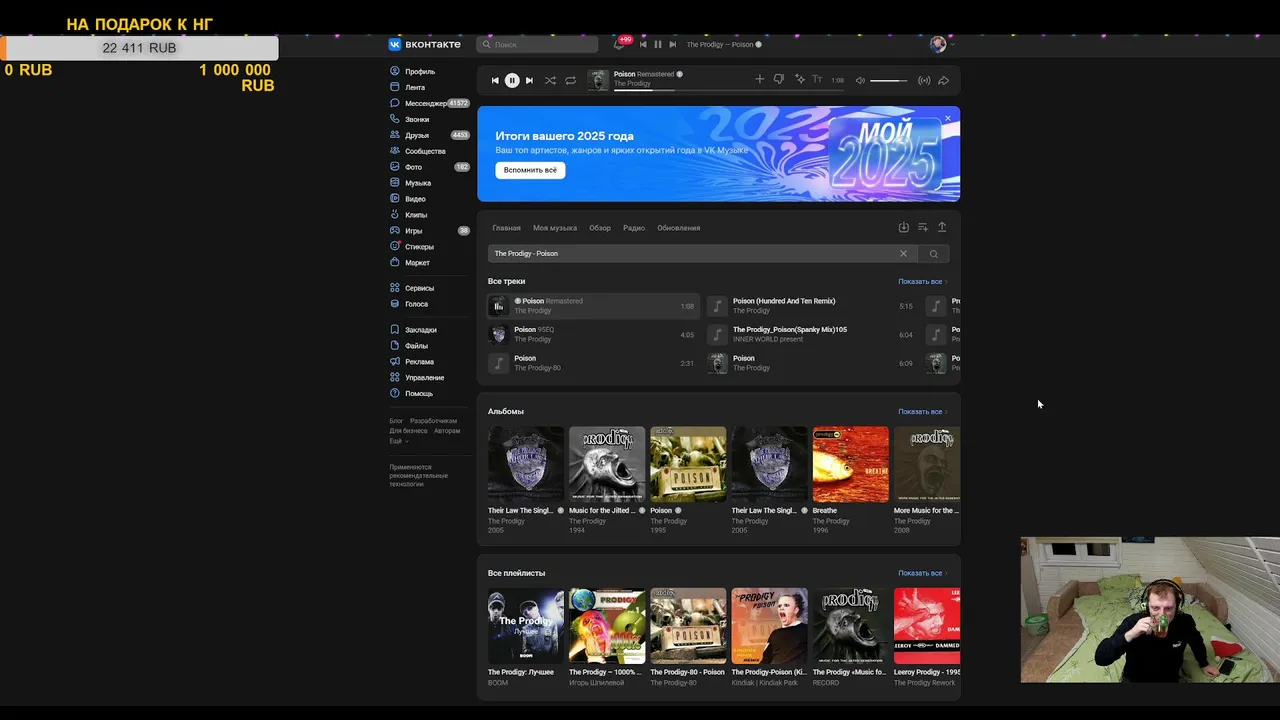Open Сервисы in sidebar
Image resolution: width=1280 pixels, height=720 pixels.
pos(412,288)
